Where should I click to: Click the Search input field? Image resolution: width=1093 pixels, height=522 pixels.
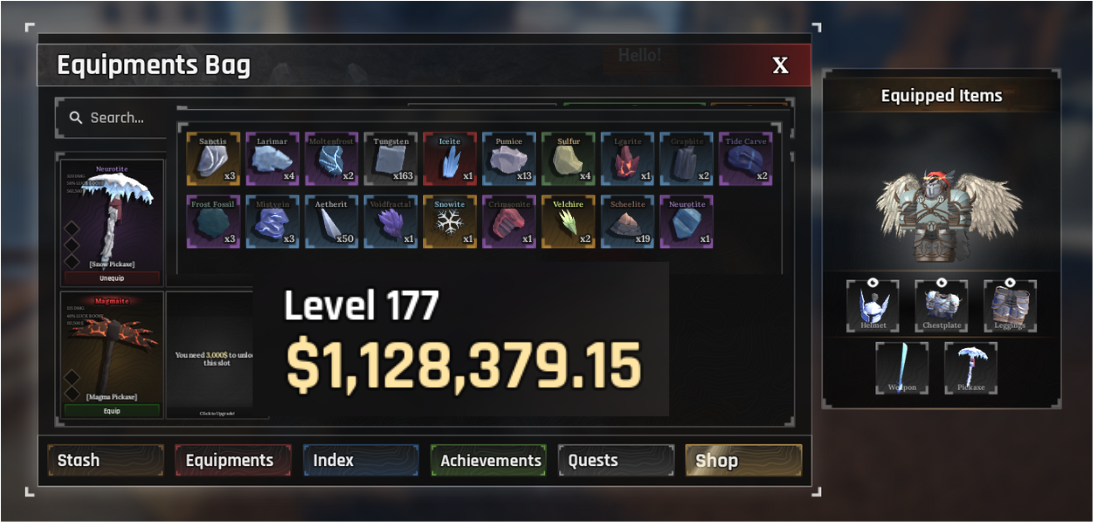[112, 118]
